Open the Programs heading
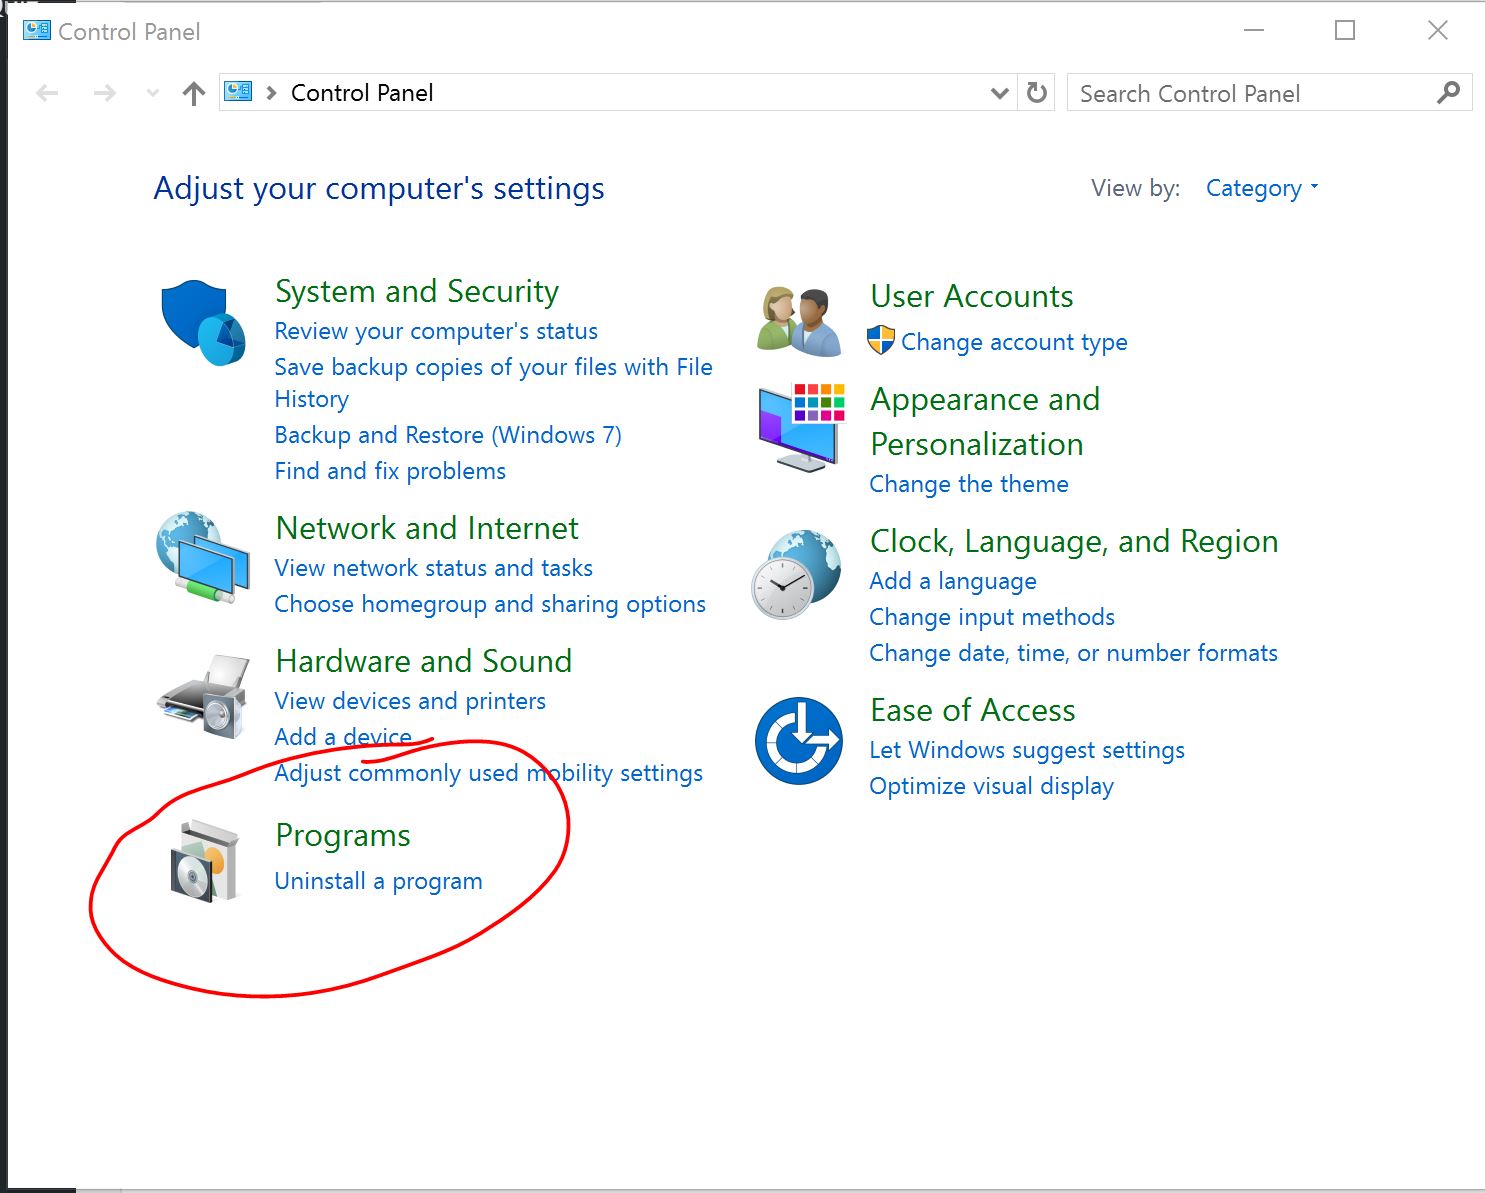 coord(343,836)
